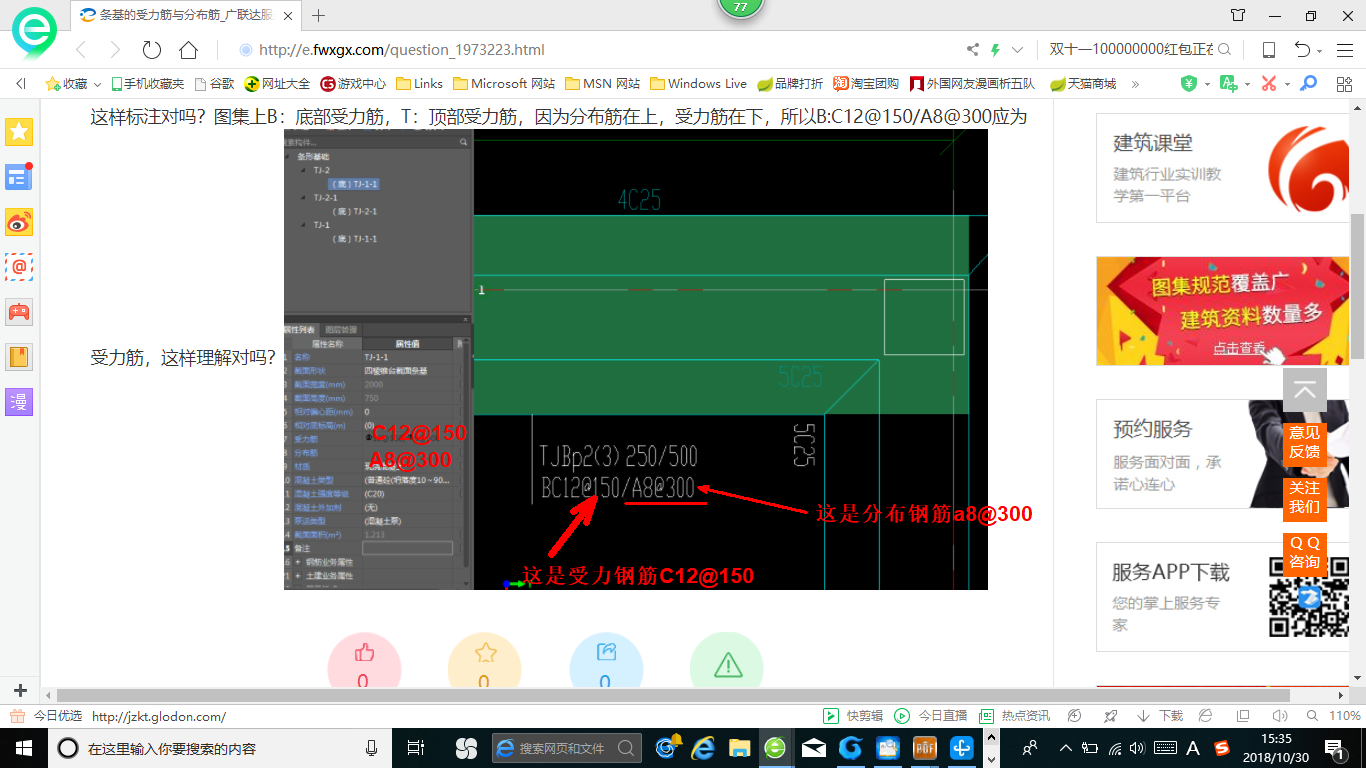1366x768 pixels.
Task: Click the 快剪辑 status bar link
Action: (x=853, y=716)
